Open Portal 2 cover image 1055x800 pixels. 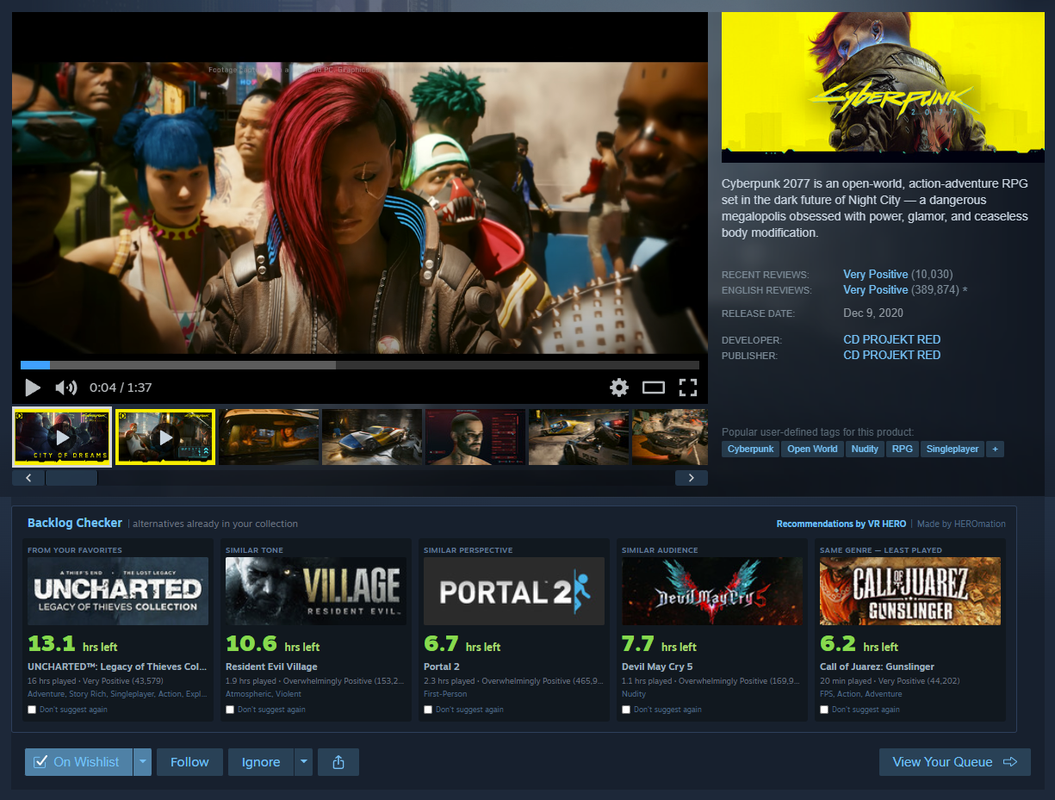[514, 591]
